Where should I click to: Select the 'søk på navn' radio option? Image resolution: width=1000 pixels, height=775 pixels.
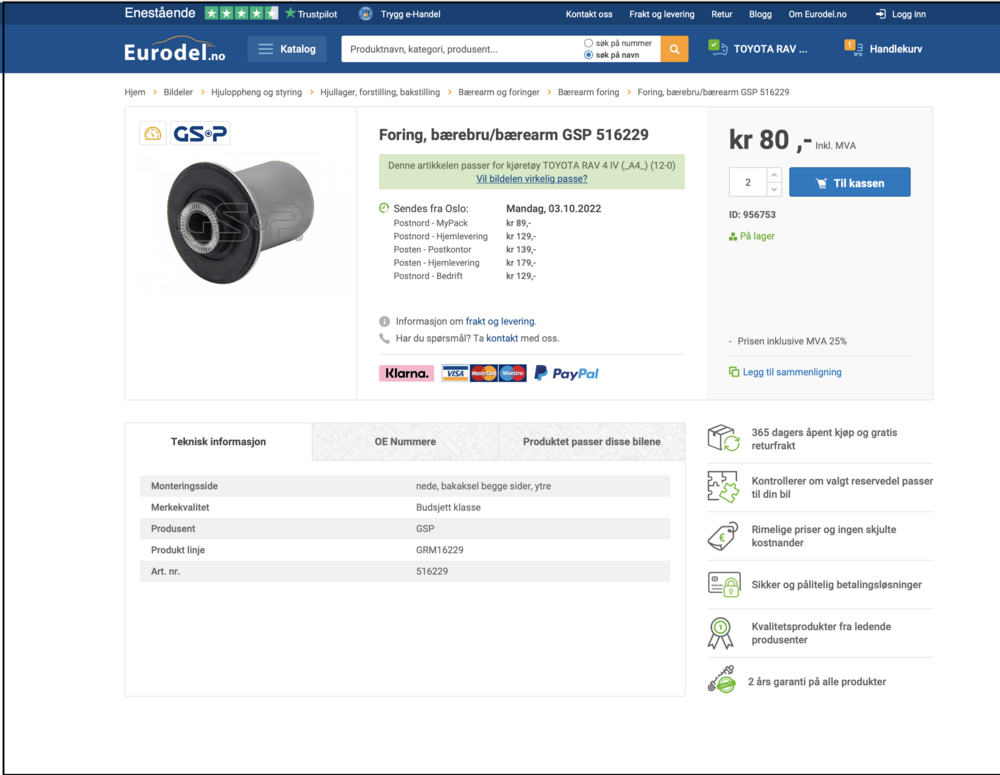pos(588,55)
